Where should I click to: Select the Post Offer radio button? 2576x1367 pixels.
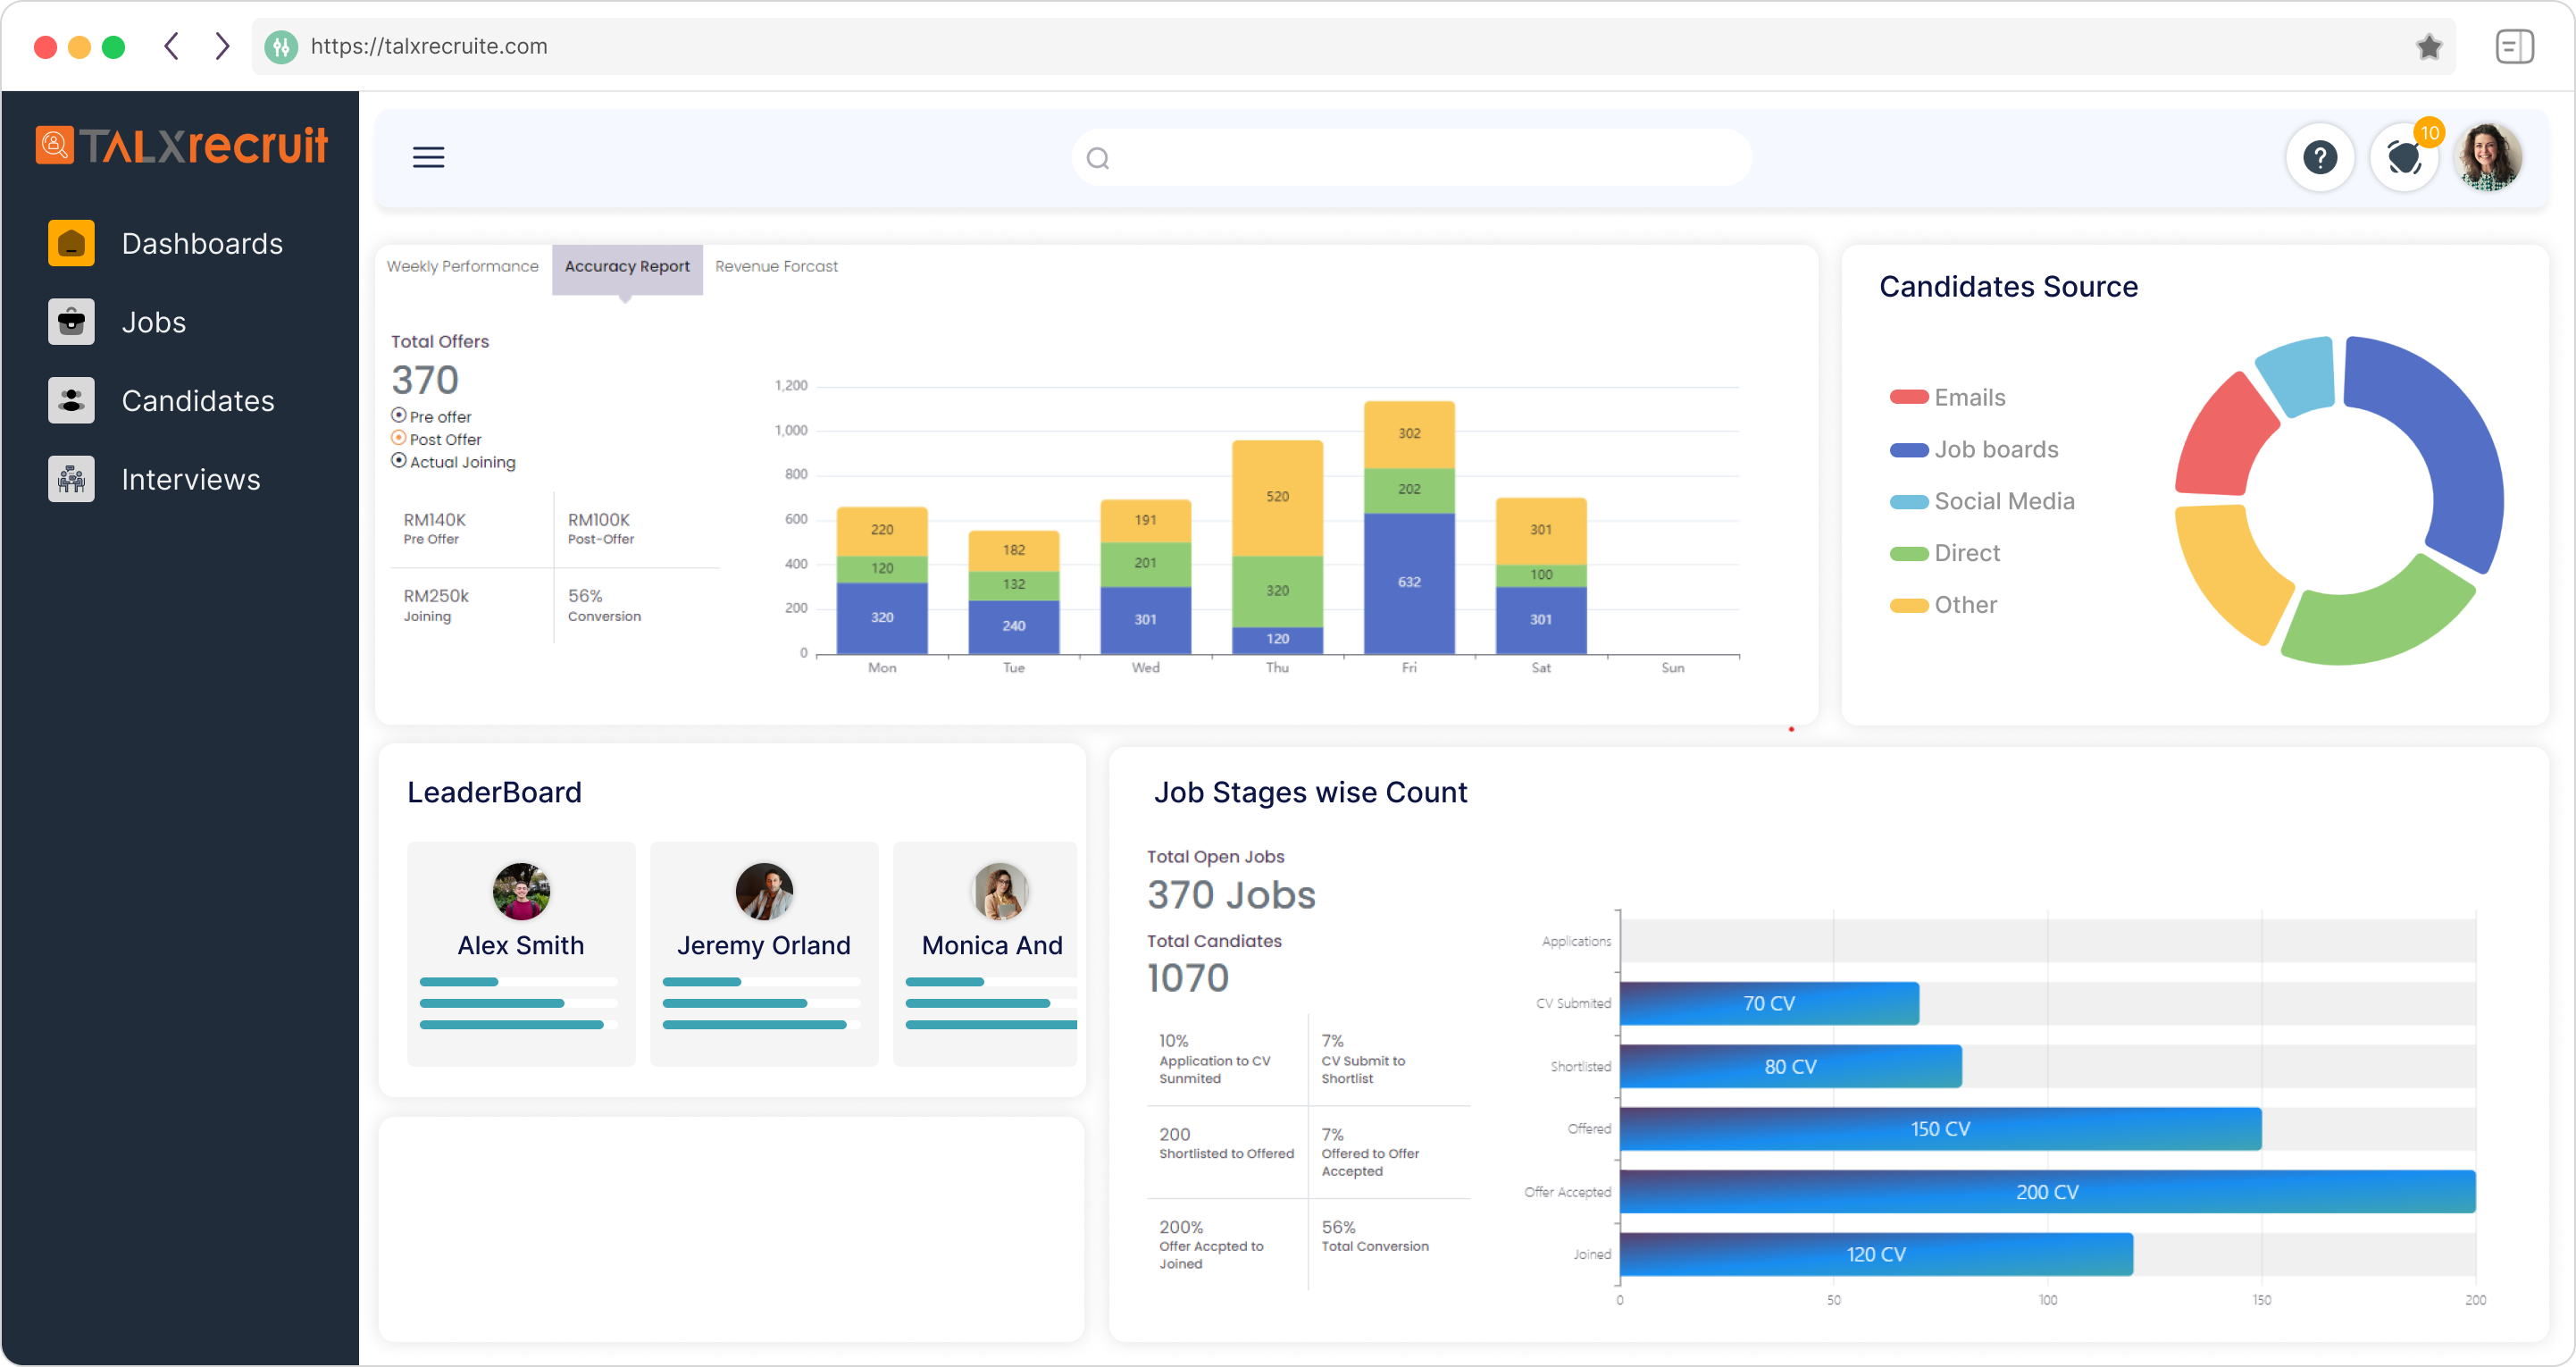pos(399,438)
